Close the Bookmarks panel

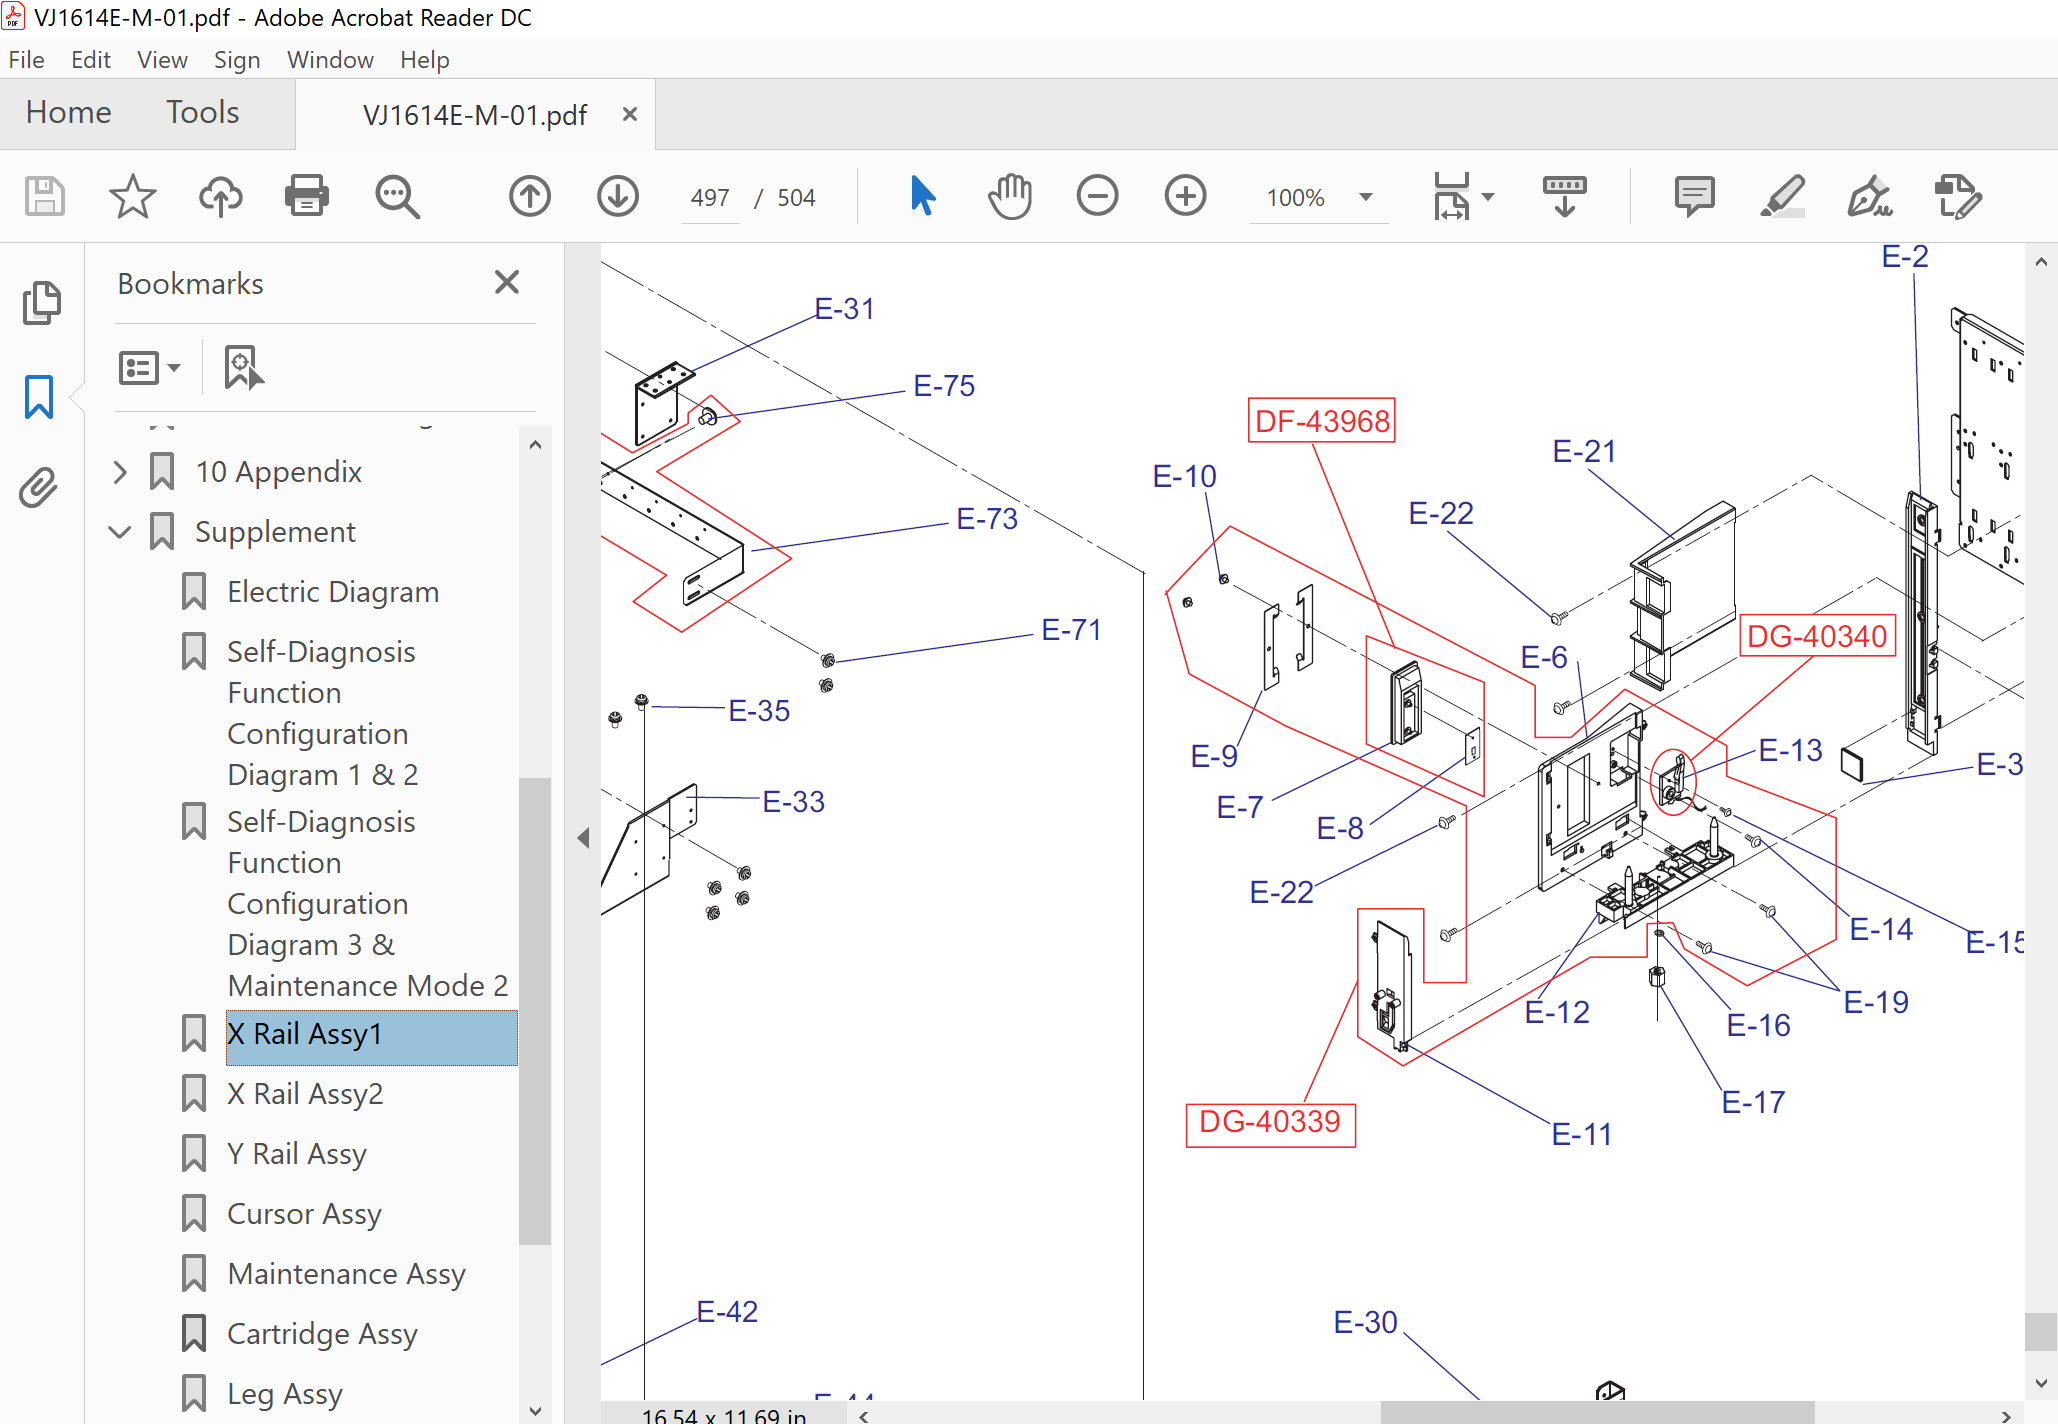pos(507,283)
